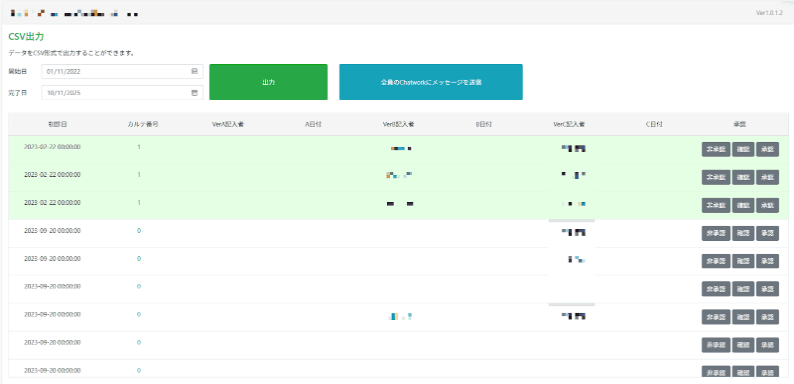The width and height of the screenshot is (794, 384).
Task: Click the カルテ番号 column header
Action: coord(143,124)
